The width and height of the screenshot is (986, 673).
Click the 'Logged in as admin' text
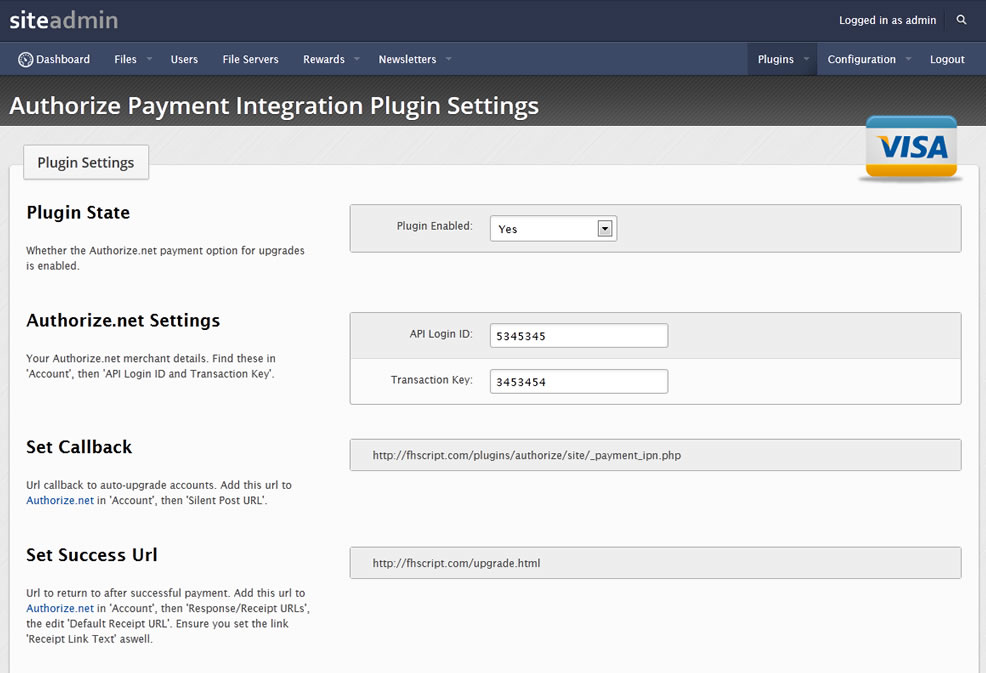pos(887,20)
